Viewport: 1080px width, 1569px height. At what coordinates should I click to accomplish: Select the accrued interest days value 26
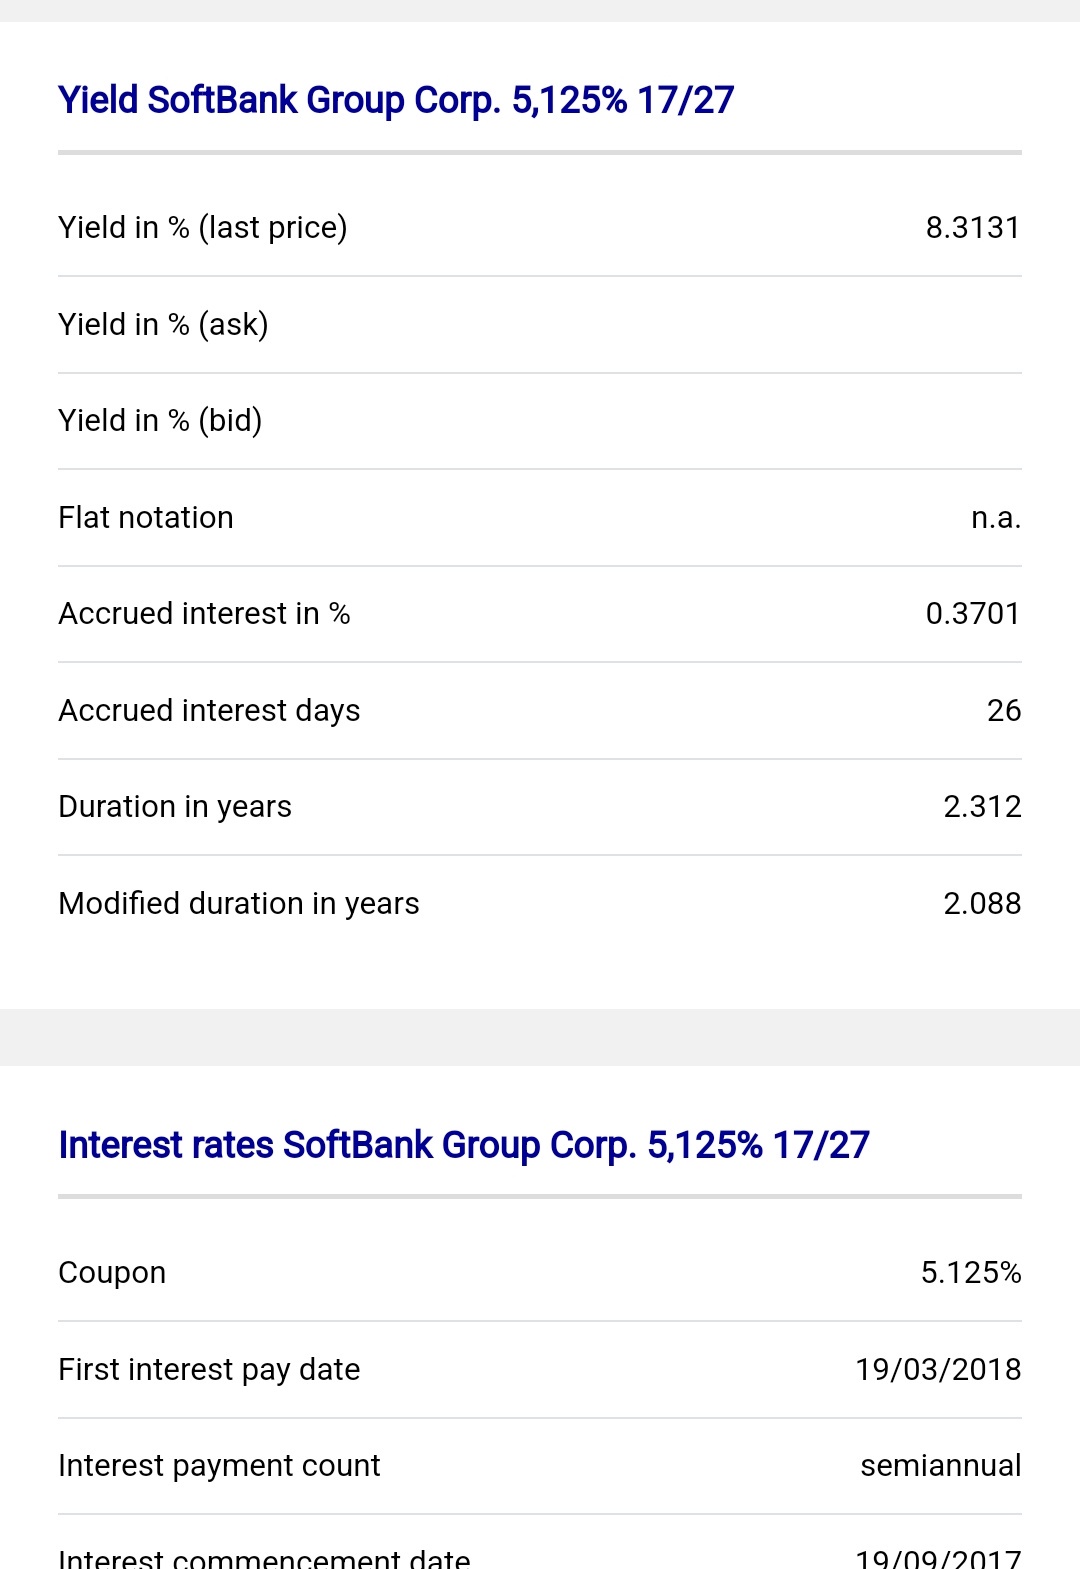(1003, 711)
